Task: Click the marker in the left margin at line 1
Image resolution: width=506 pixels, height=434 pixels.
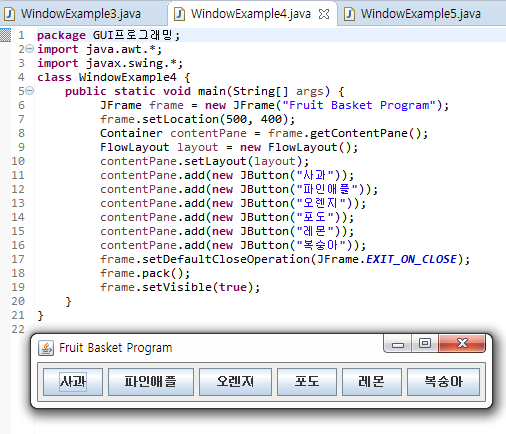Action: coord(5,35)
